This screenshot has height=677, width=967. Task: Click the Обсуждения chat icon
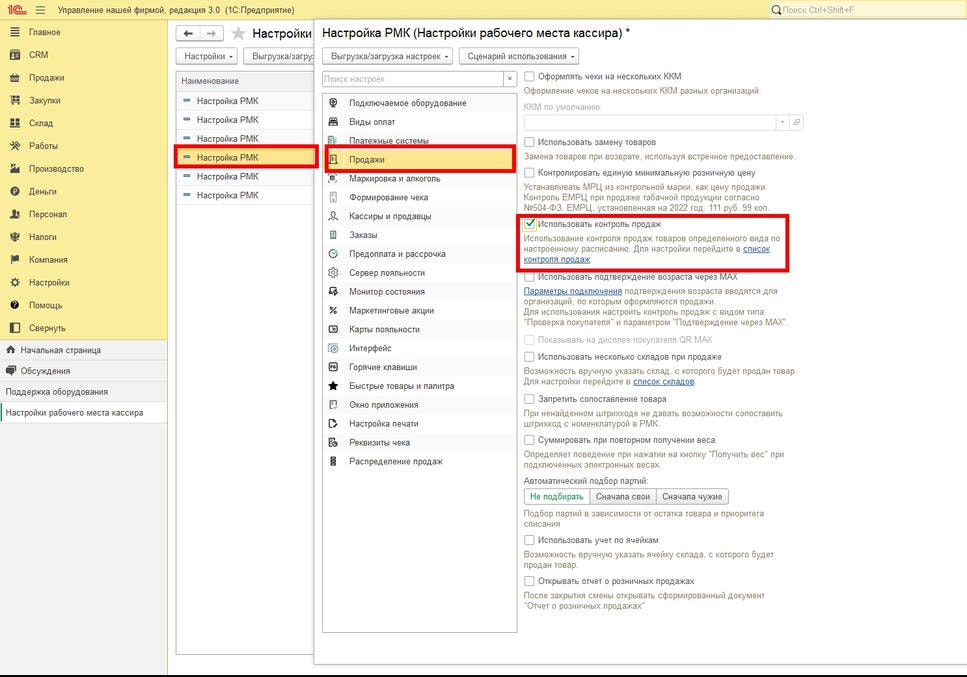pos(10,371)
